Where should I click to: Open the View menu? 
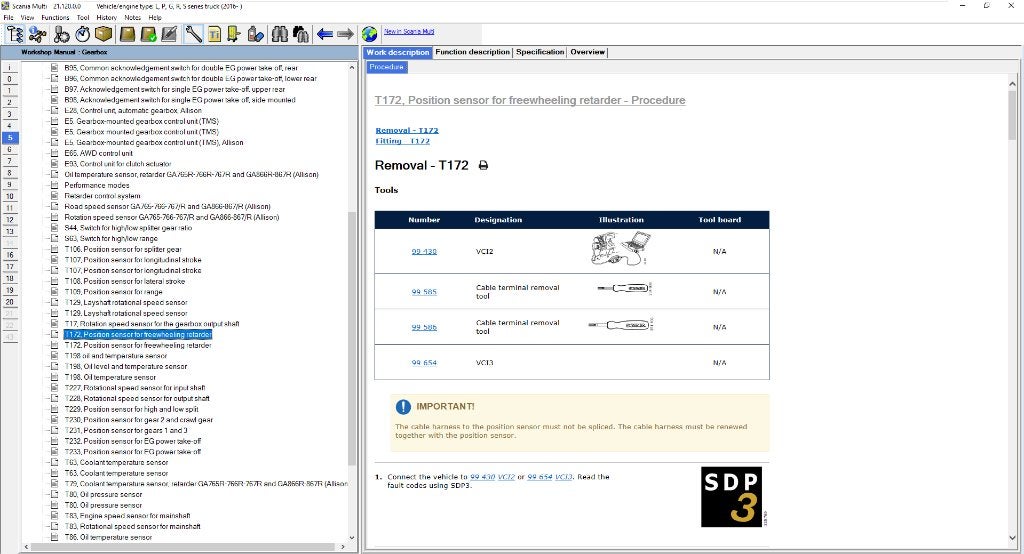click(x=27, y=18)
